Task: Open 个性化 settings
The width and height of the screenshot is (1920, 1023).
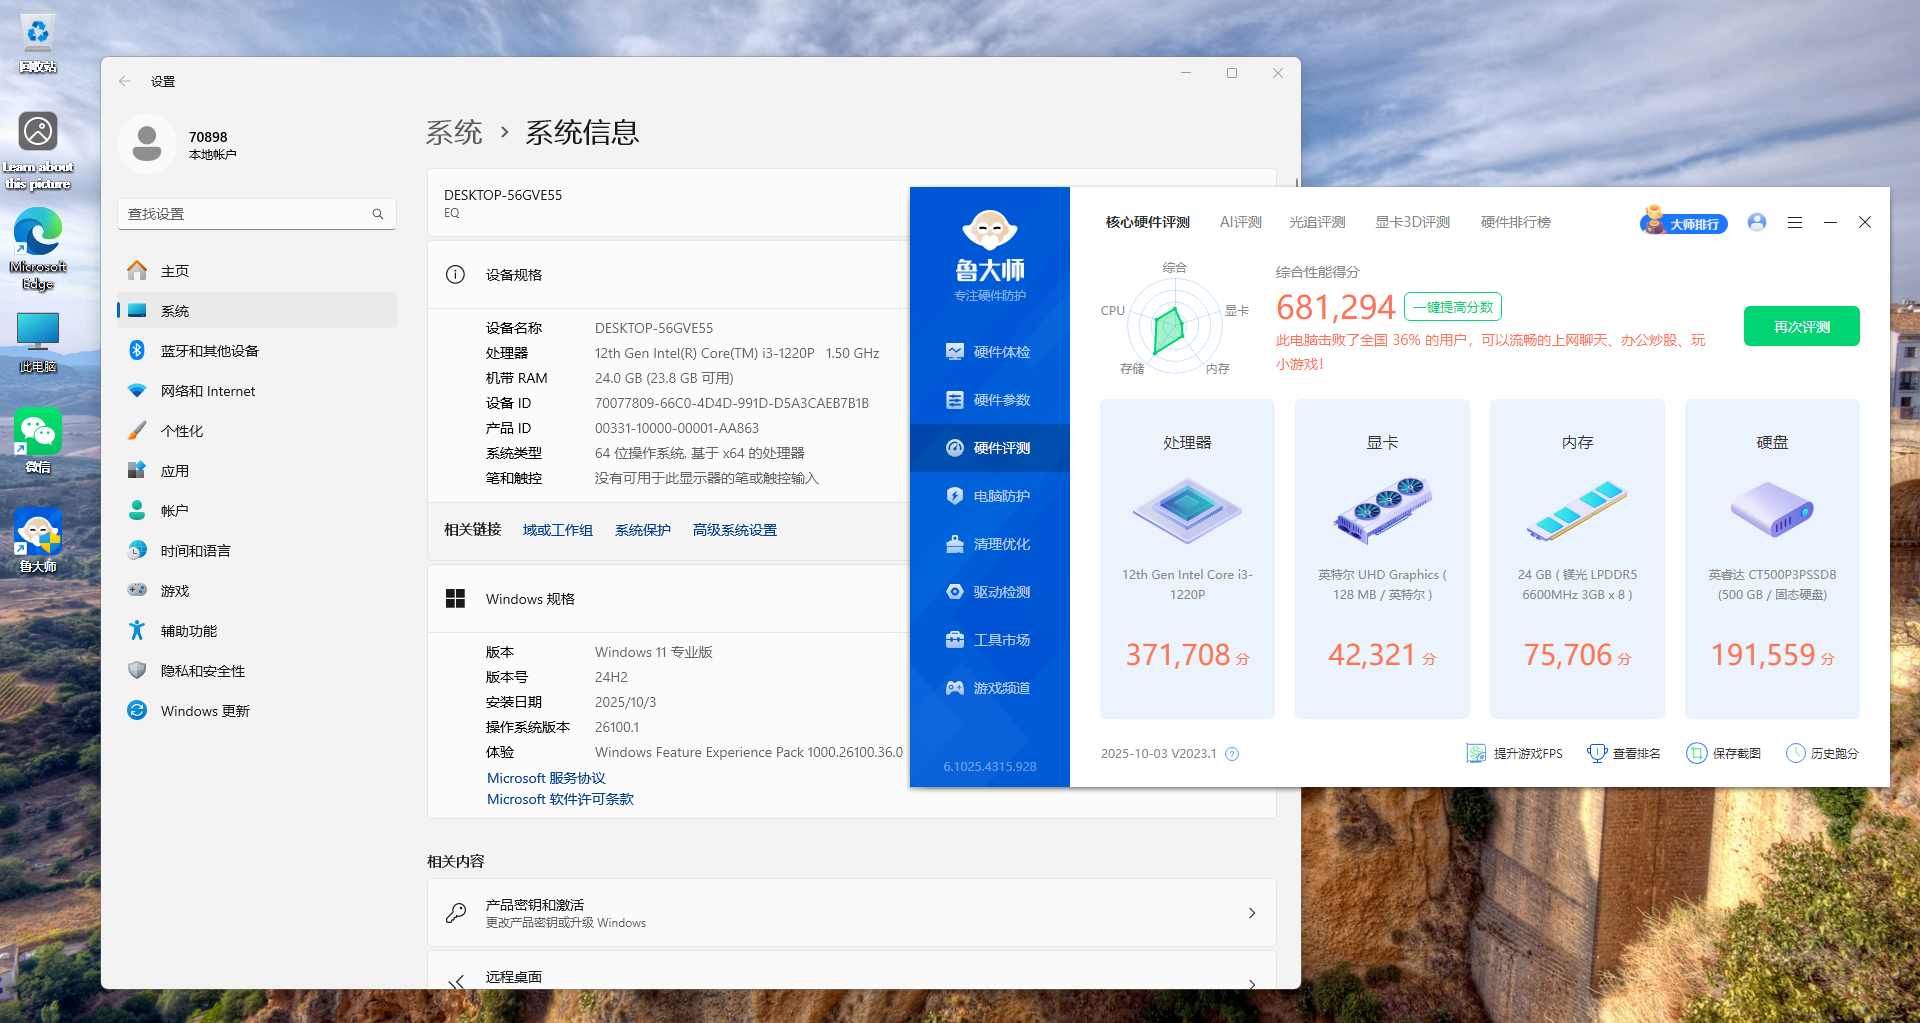Action: (x=257, y=431)
